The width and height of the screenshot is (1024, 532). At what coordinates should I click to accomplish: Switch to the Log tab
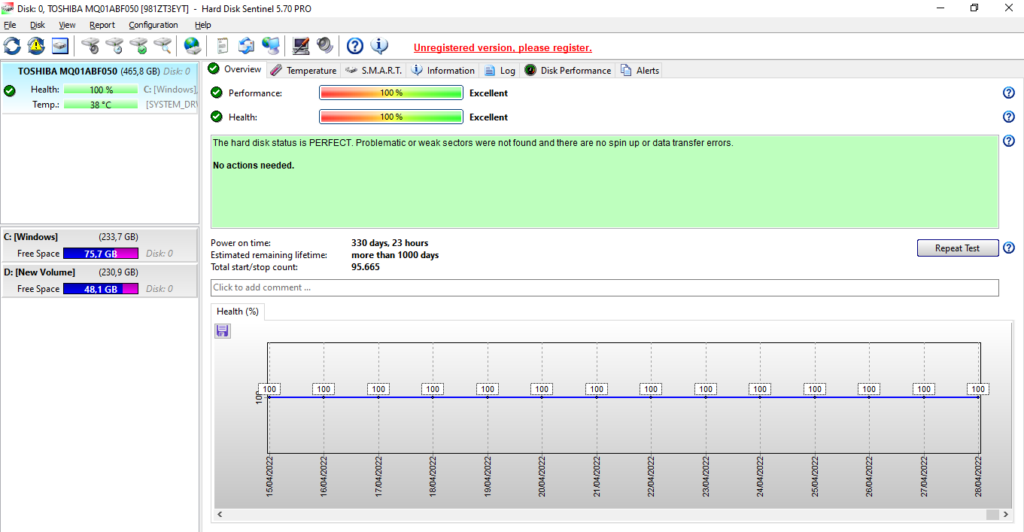(500, 70)
